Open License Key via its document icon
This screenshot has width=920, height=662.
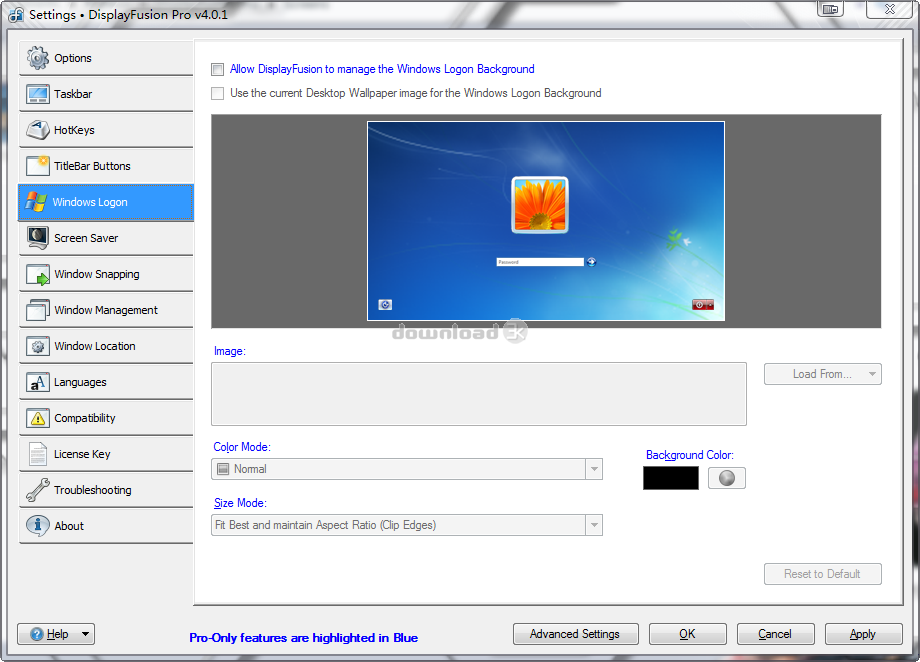click(x=38, y=454)
